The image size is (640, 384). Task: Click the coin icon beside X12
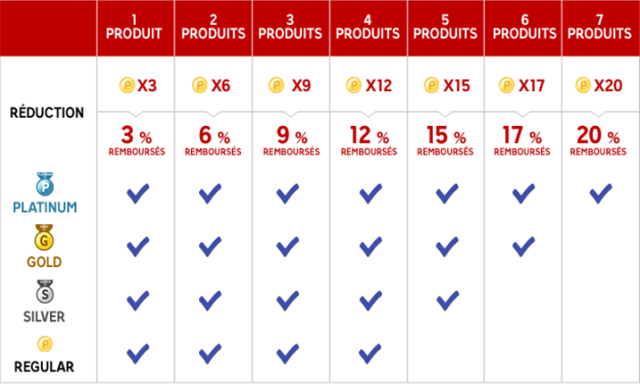[x=353, y=85]
